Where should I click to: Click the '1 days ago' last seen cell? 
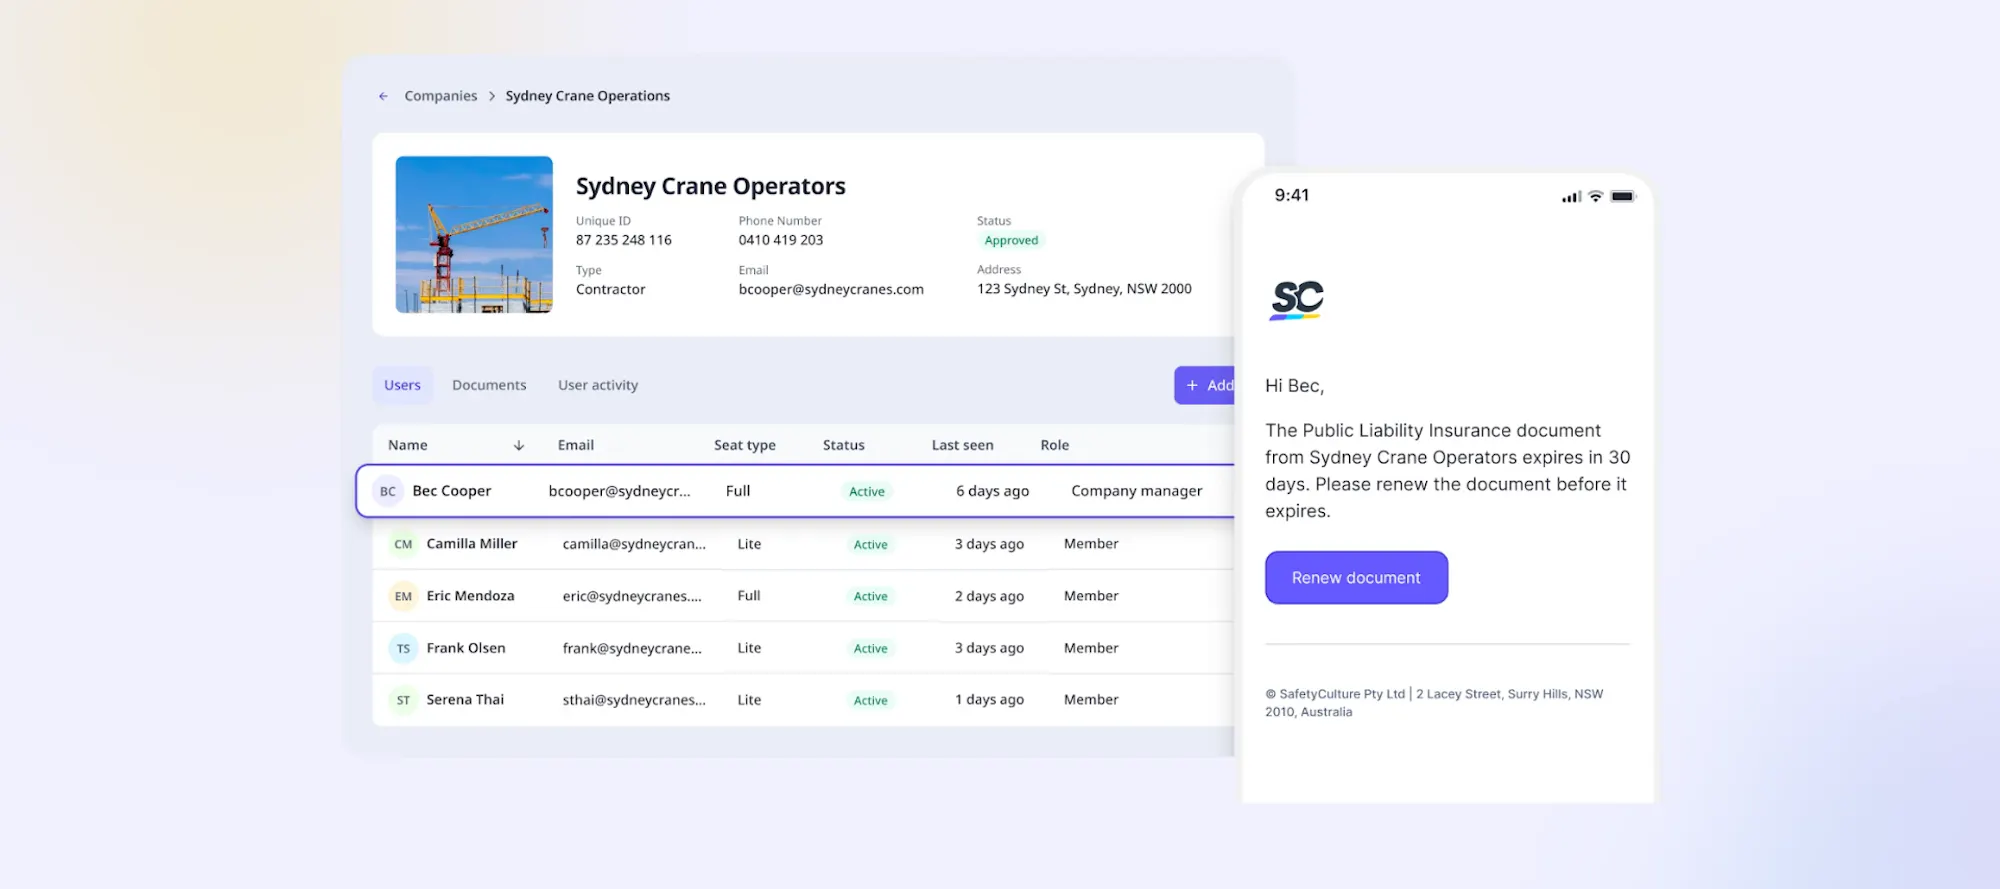[989, 700]
